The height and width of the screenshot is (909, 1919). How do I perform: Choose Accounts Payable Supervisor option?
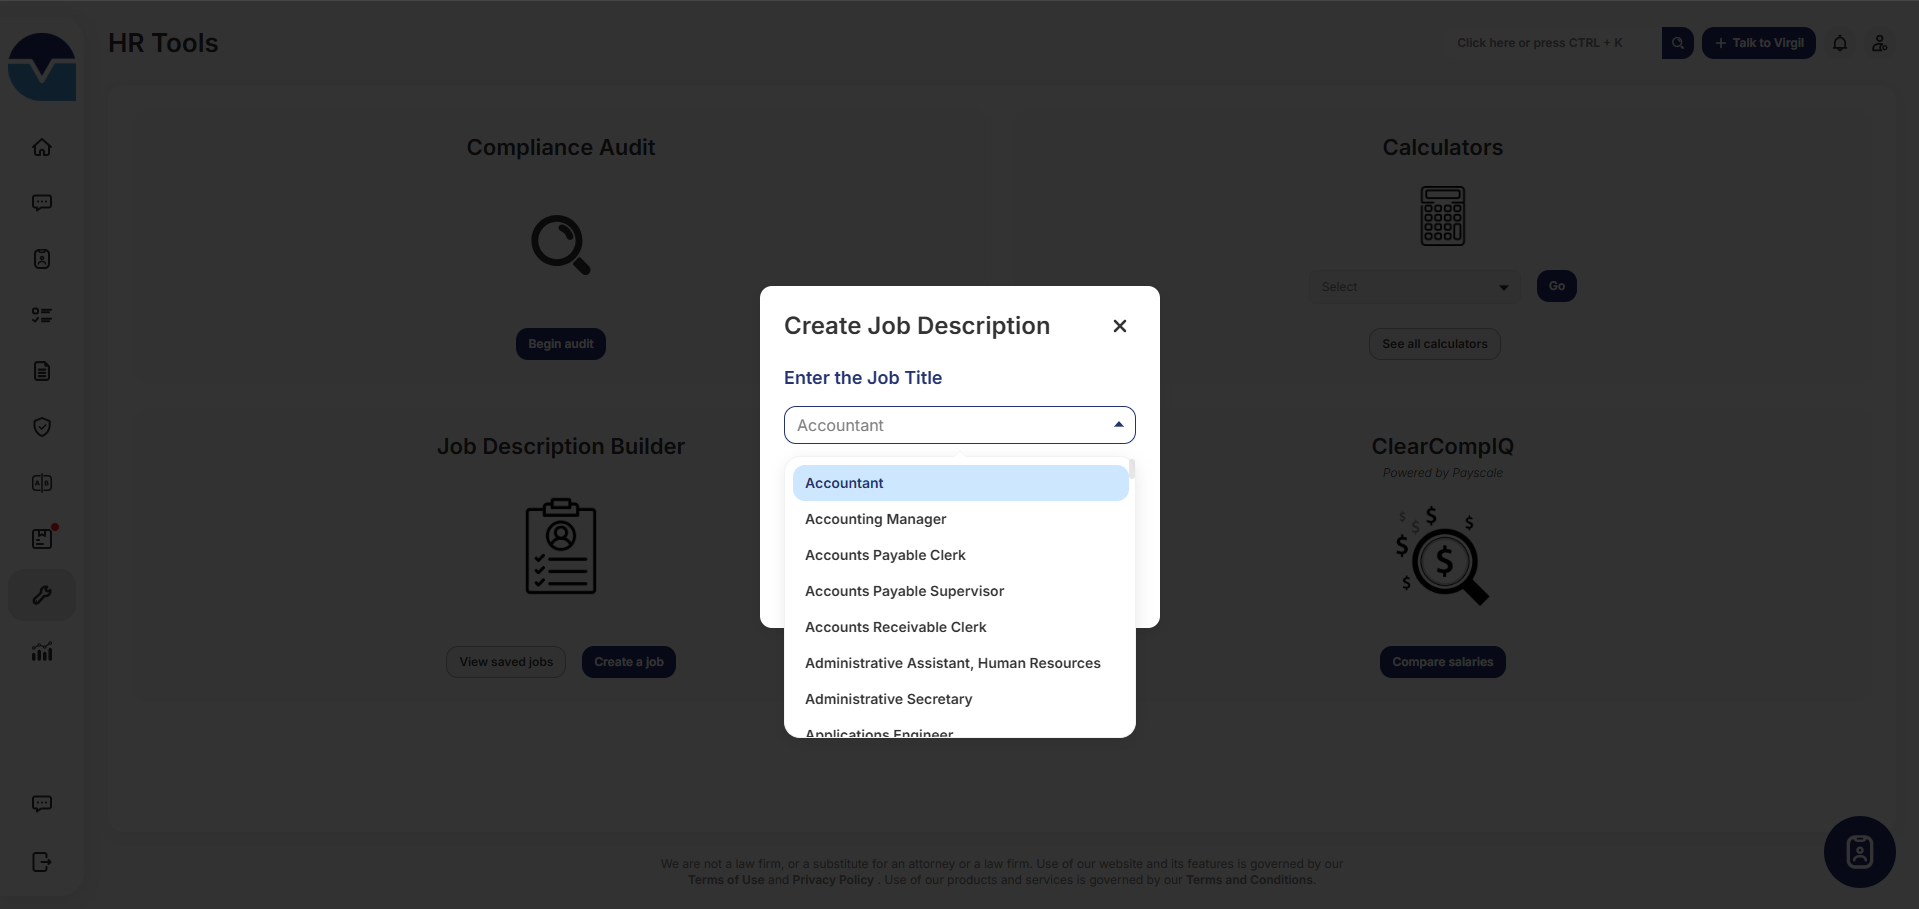pos(960,591)
